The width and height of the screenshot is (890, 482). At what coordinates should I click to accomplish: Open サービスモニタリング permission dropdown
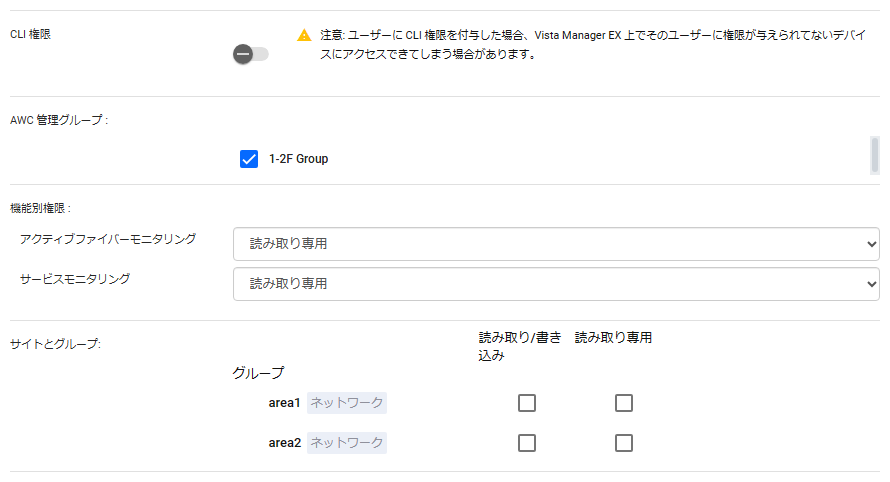(556, 284)
